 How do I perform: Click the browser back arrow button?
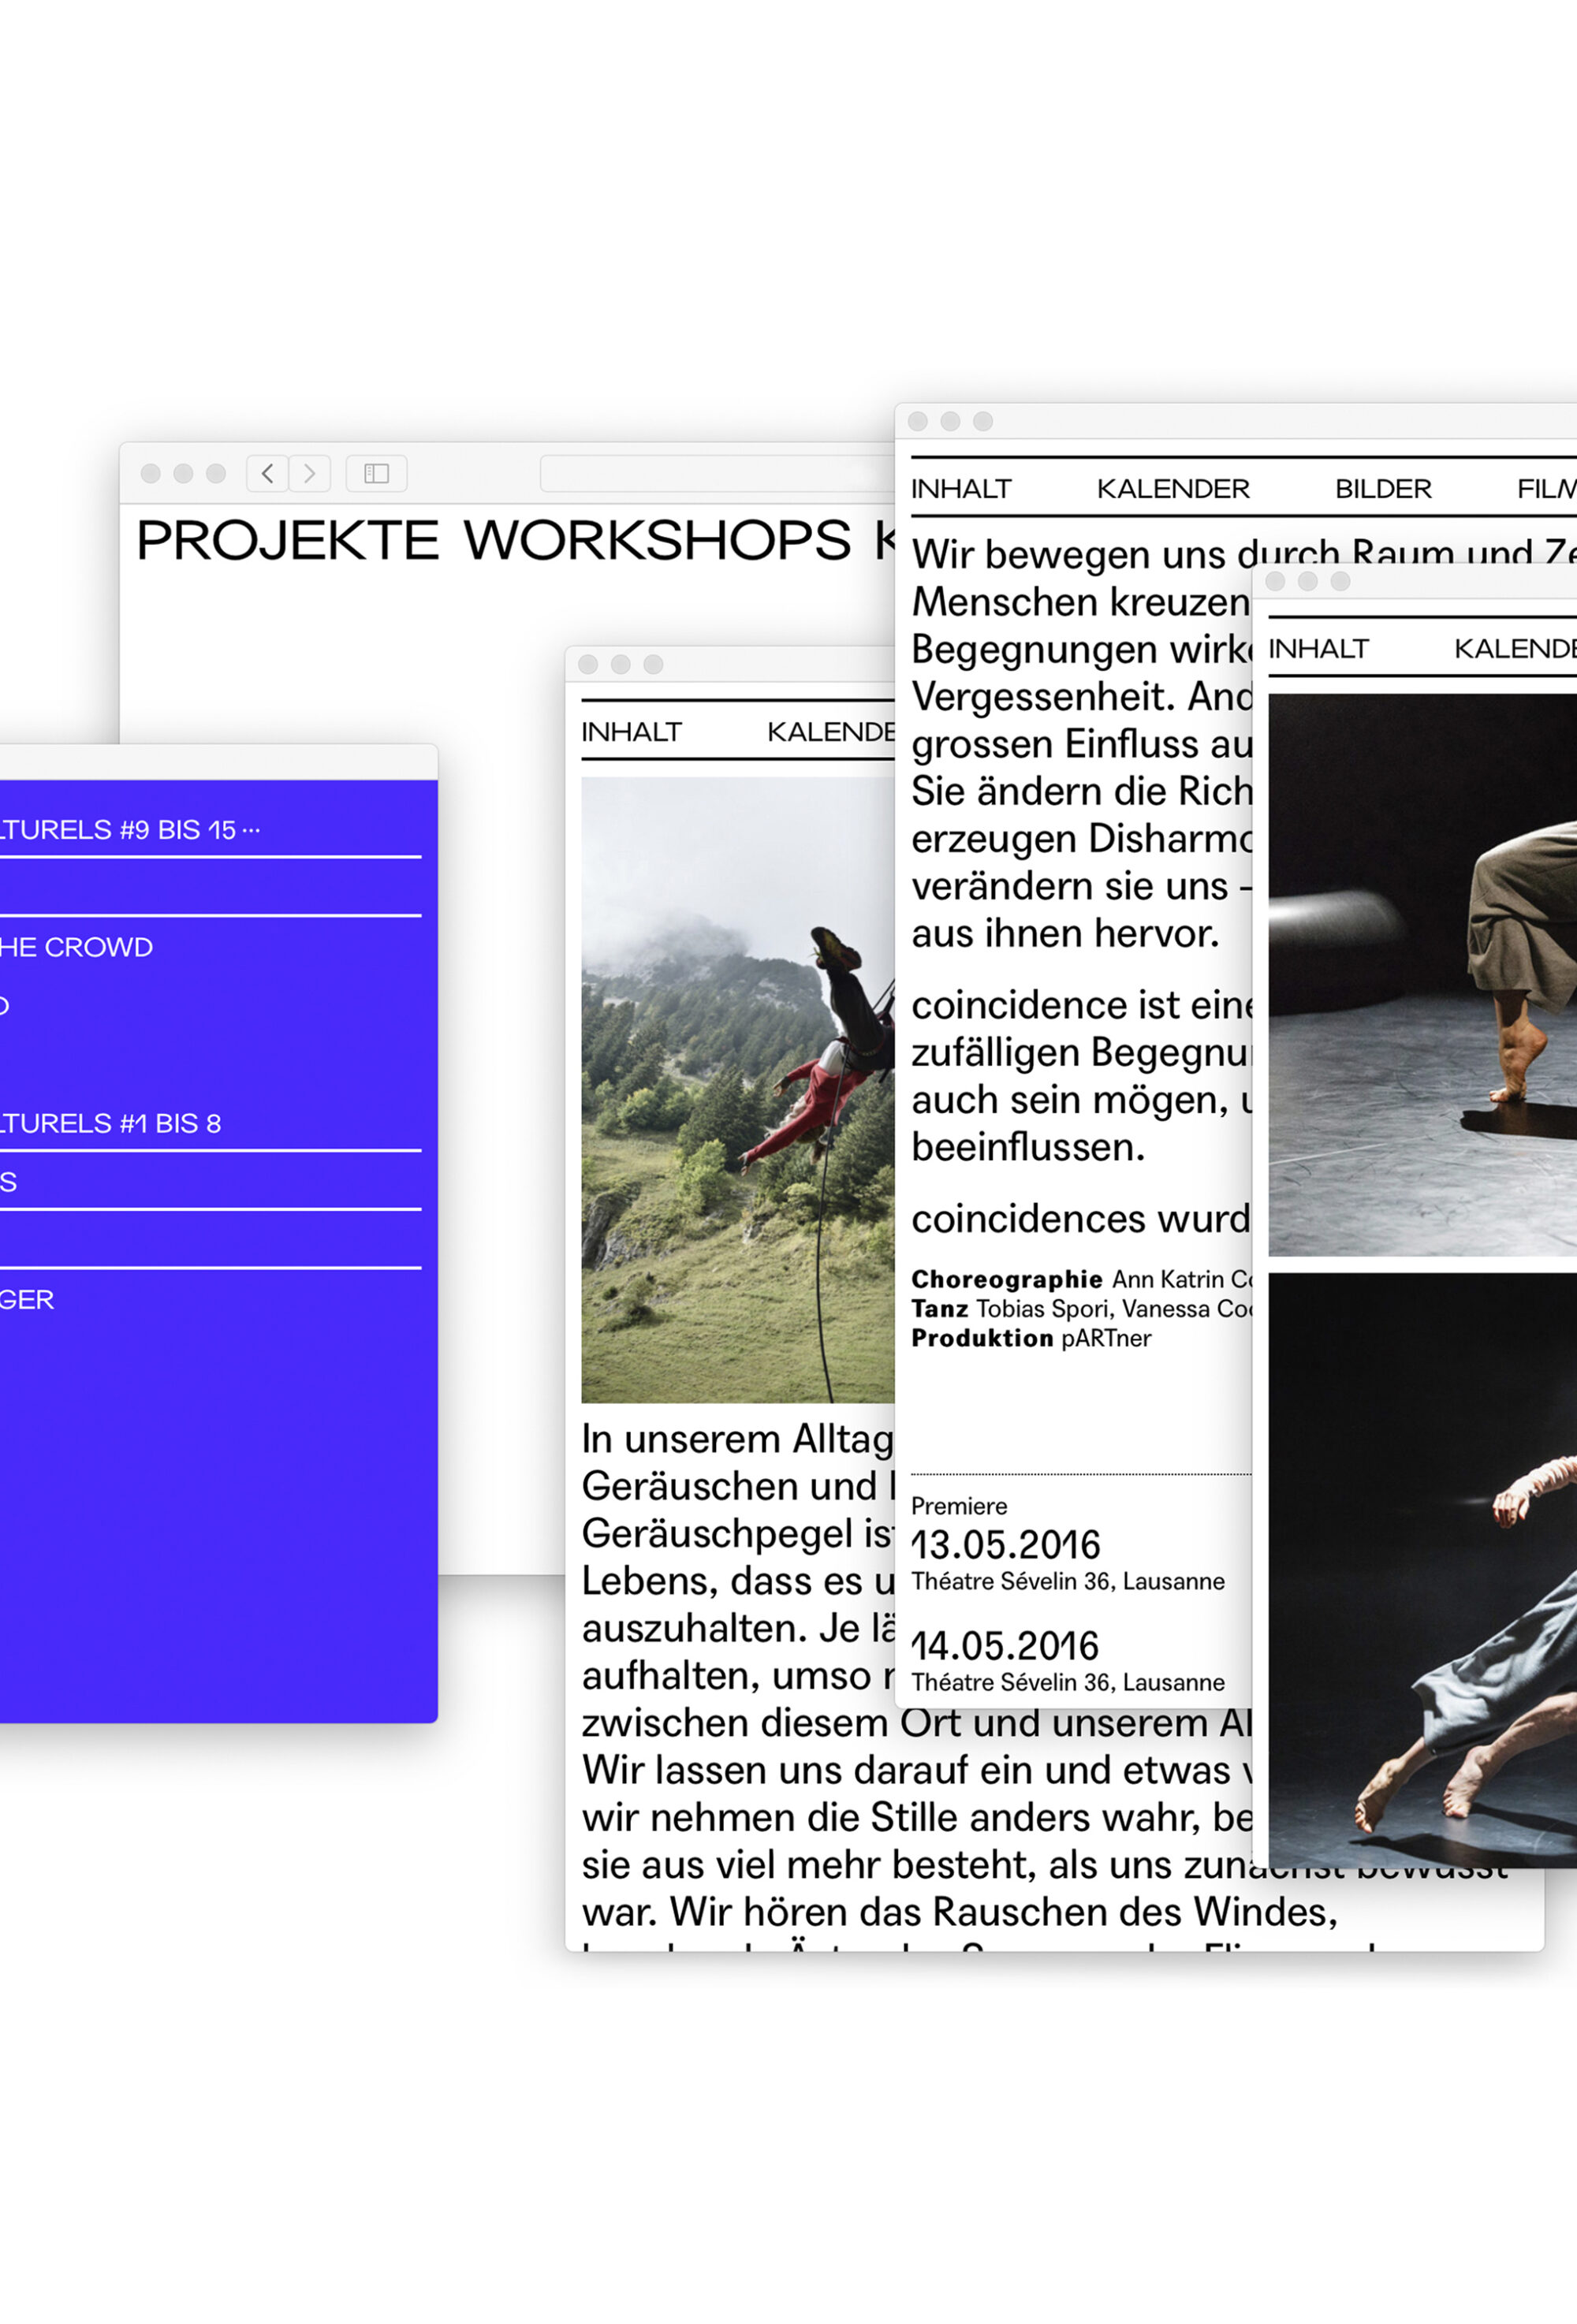[267, 473]
